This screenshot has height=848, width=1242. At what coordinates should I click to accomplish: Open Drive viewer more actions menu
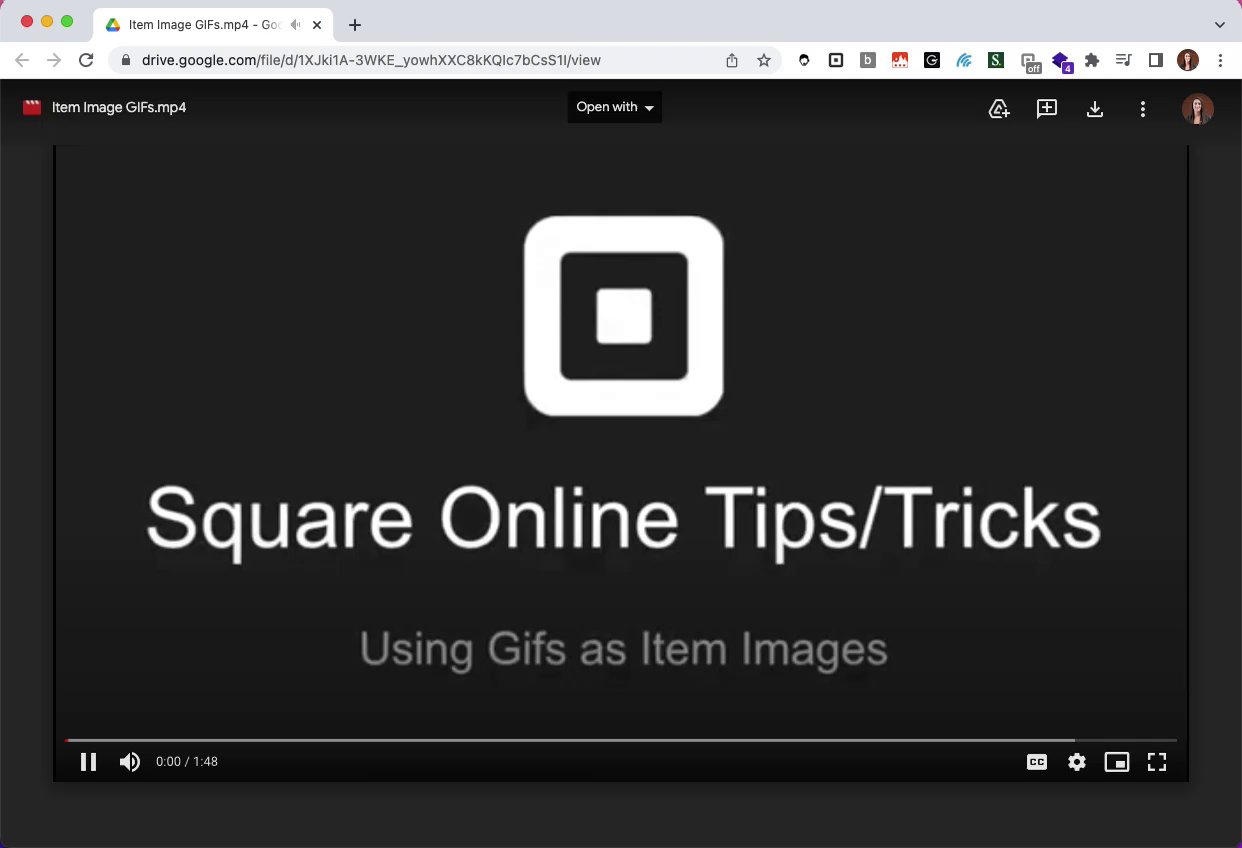point(1143,109)
